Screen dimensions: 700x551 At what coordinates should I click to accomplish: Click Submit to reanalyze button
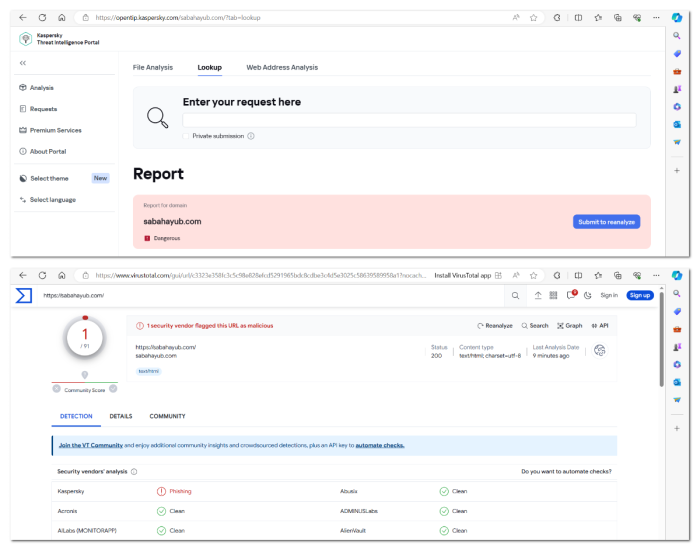(x=606, y=222)
